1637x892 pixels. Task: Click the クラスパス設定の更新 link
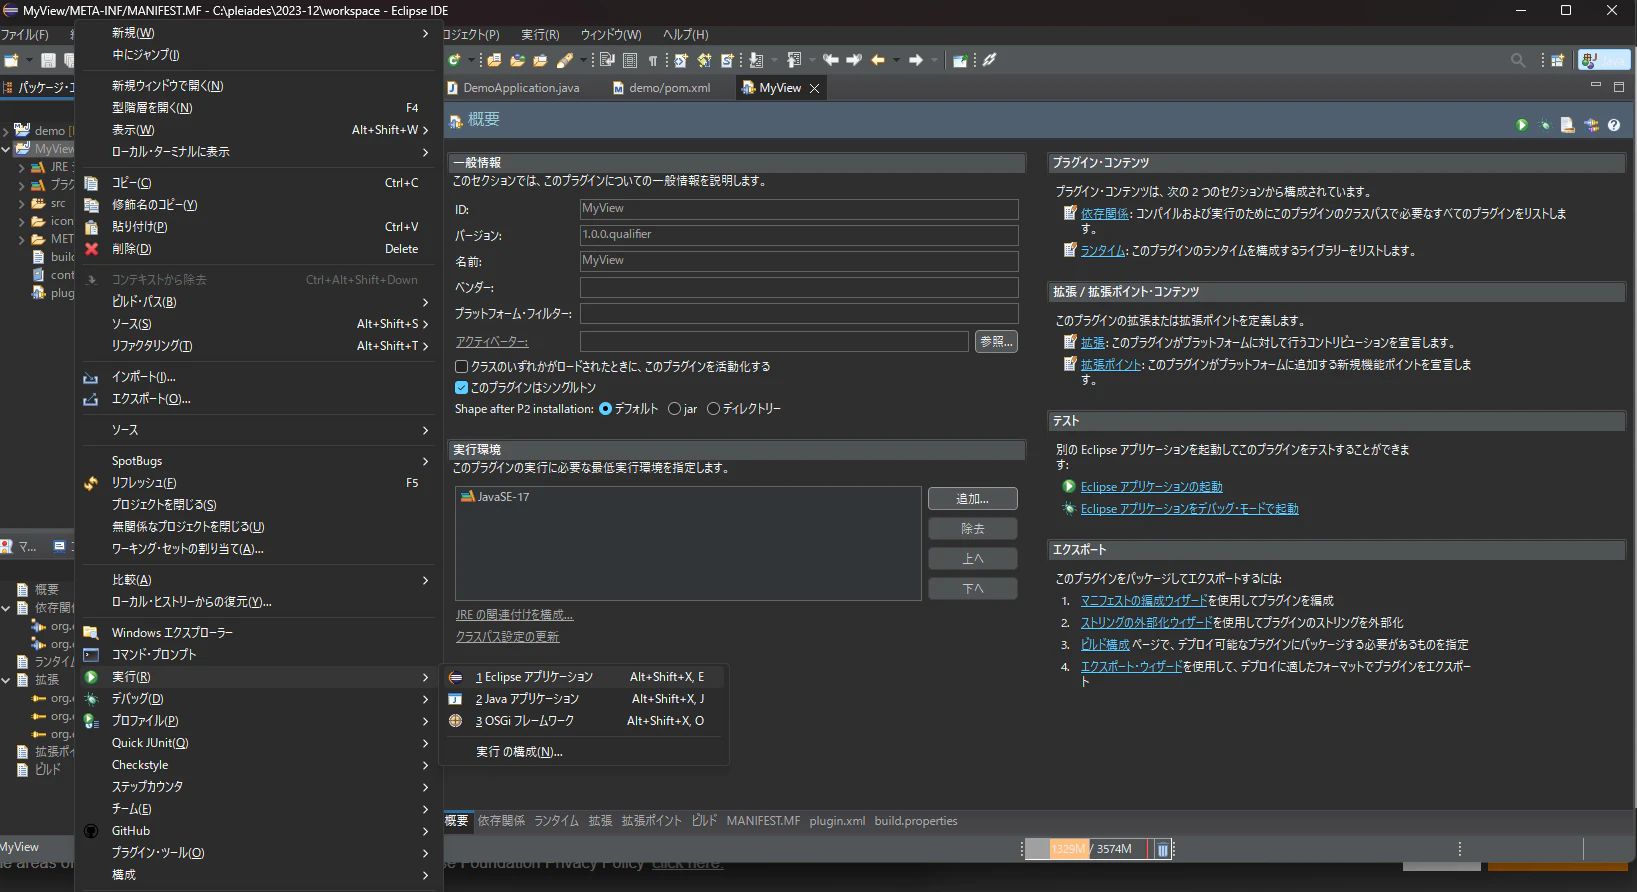(x=508, y=637)
